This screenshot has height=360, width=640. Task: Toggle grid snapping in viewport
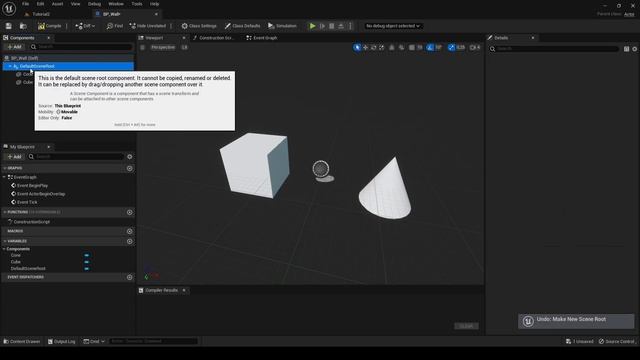pyautogui.click(x=412, y=47)
